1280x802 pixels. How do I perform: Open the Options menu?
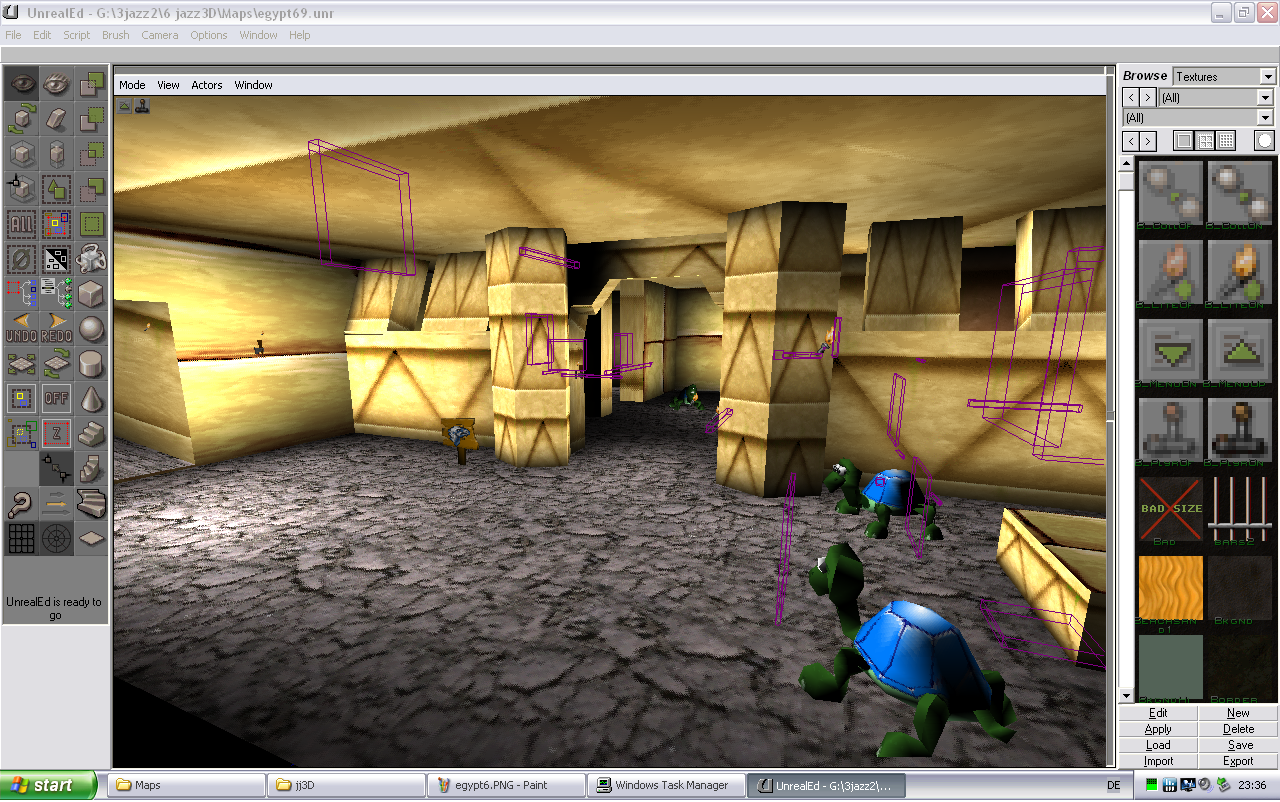tap(209, 35)
